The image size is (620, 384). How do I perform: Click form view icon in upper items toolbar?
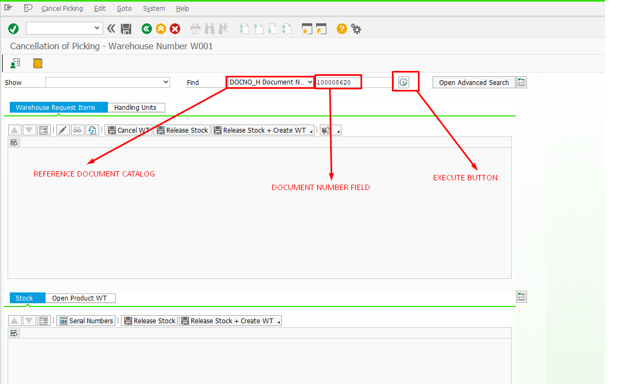point(43,130)
